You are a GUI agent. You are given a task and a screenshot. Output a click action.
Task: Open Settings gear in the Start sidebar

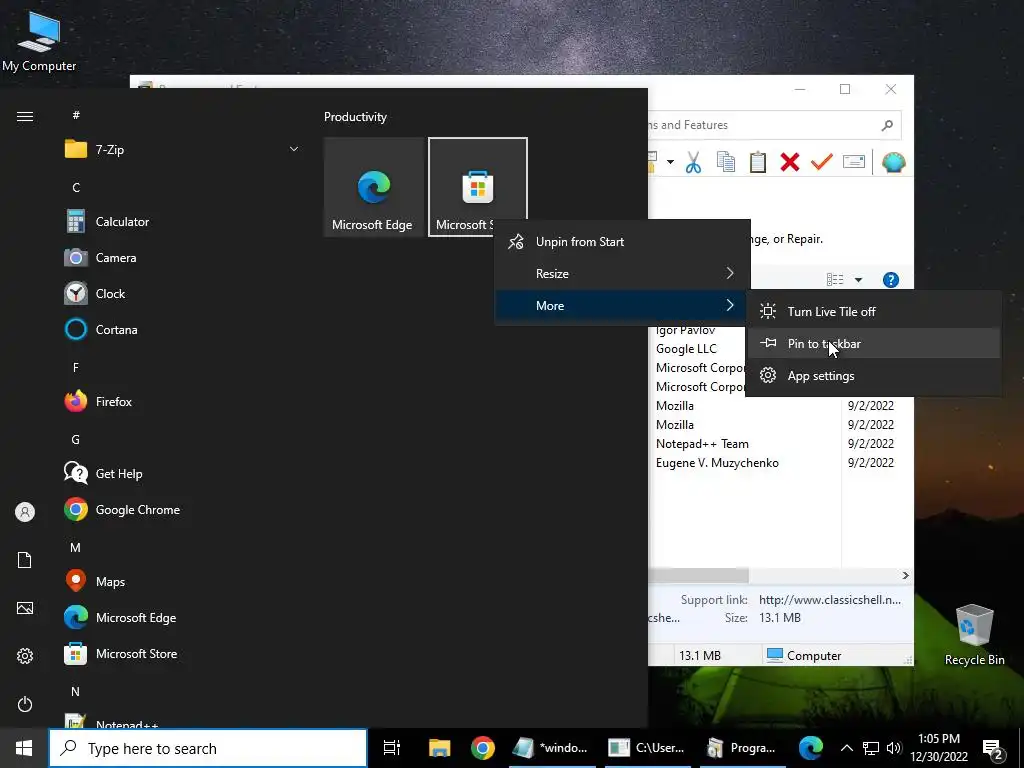click(x=25, y=656)
